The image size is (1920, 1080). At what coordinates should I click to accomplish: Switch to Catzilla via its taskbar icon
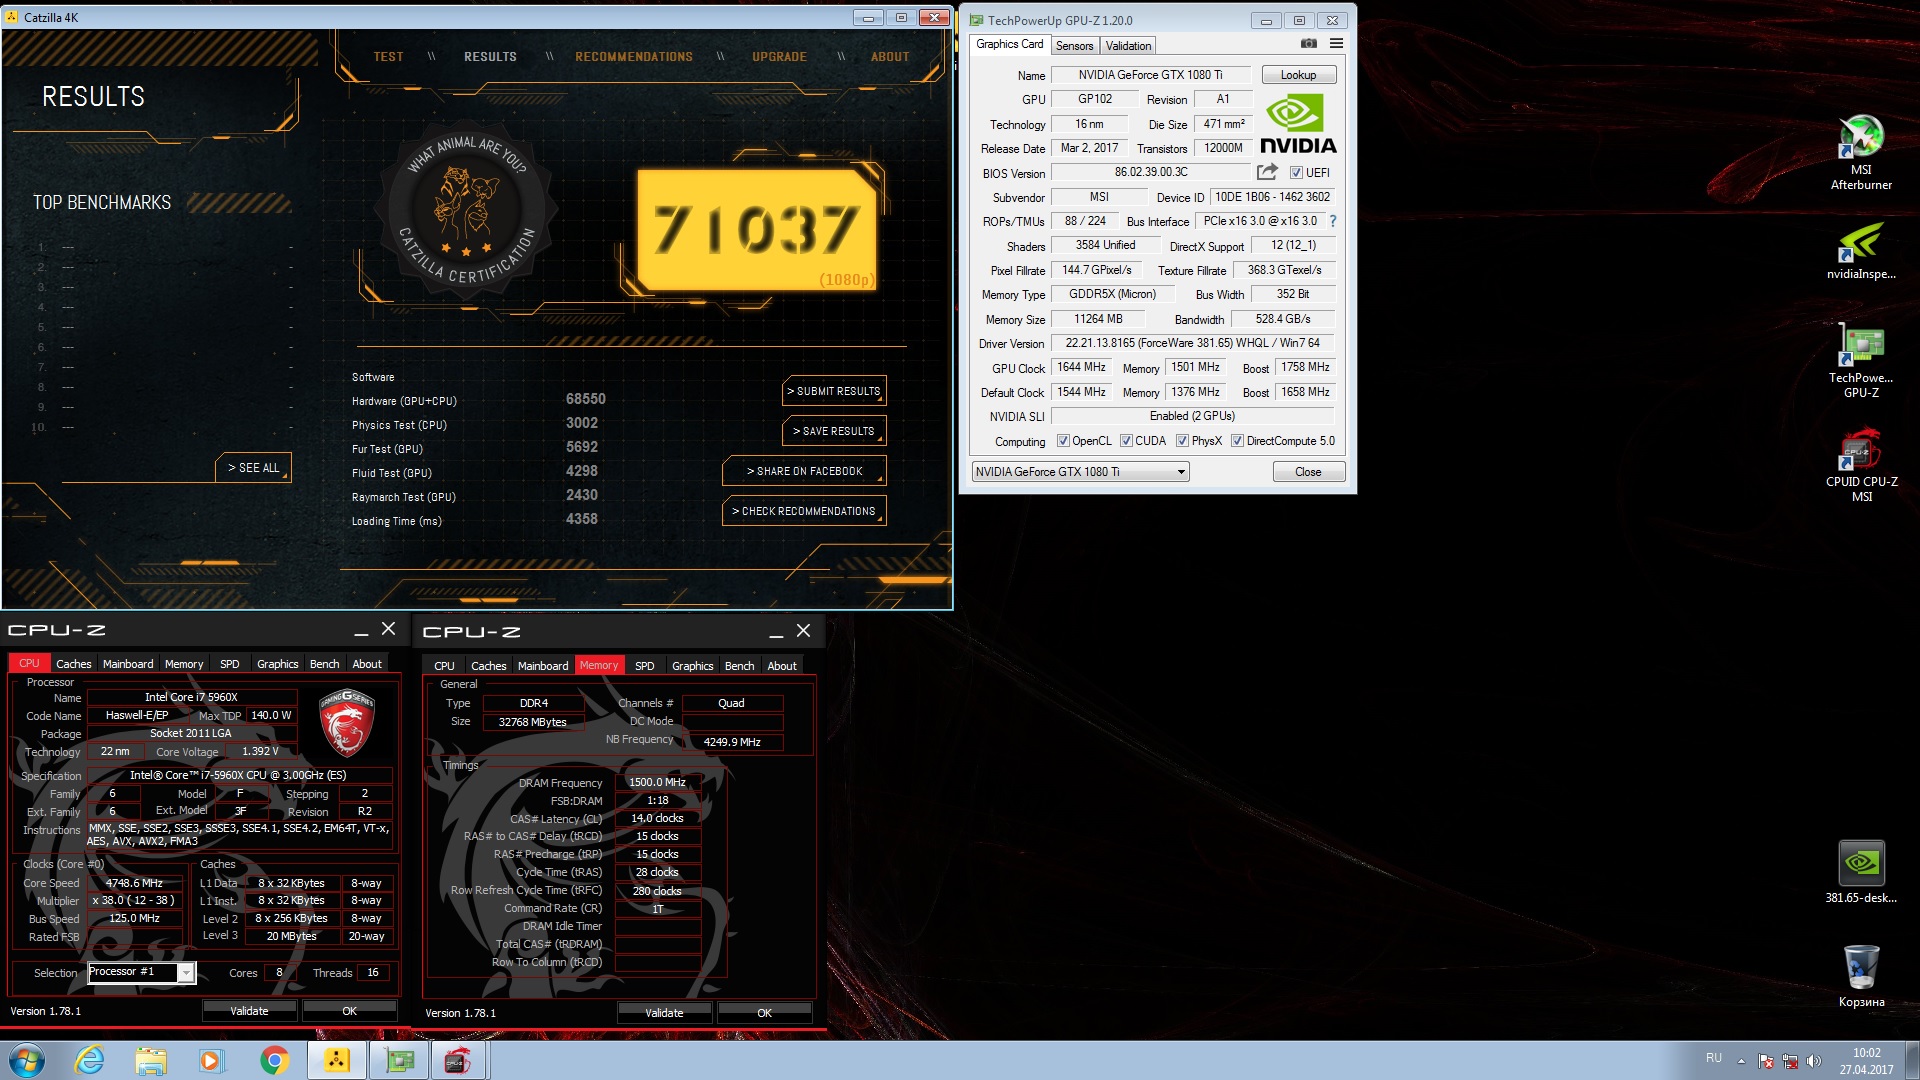[337, 1060]
